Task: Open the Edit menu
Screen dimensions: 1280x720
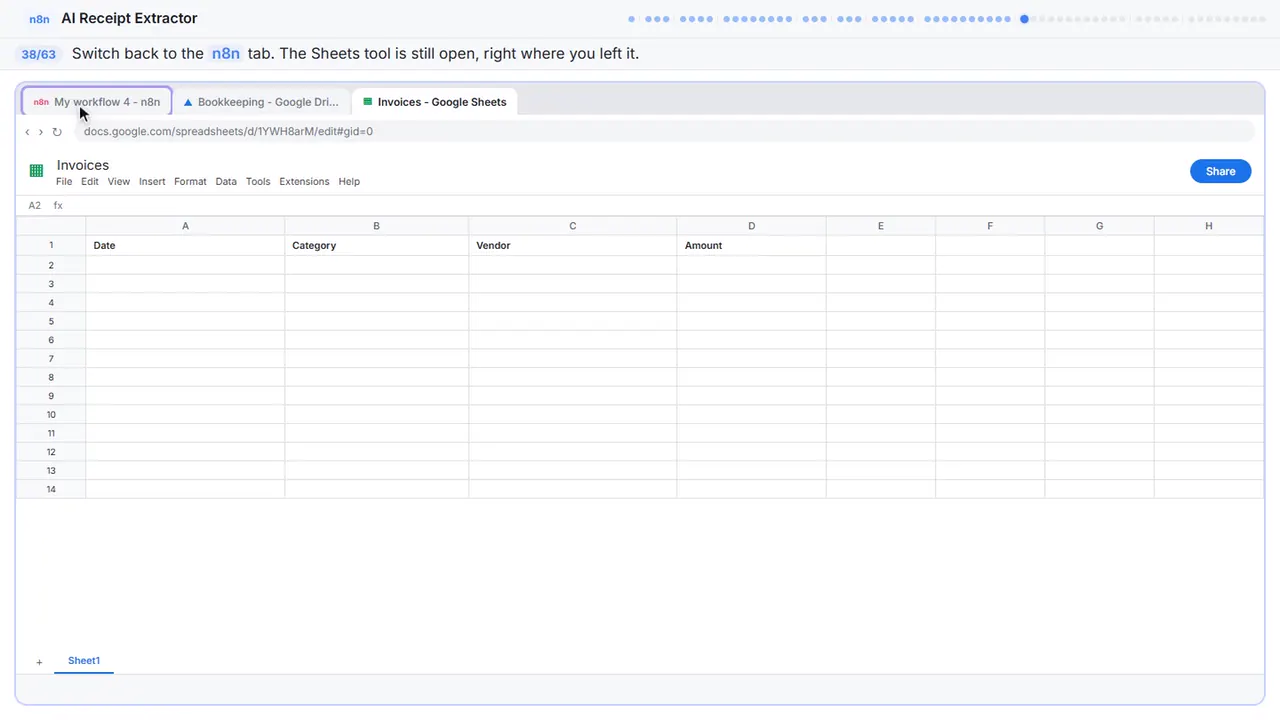Action: point(90,182)
